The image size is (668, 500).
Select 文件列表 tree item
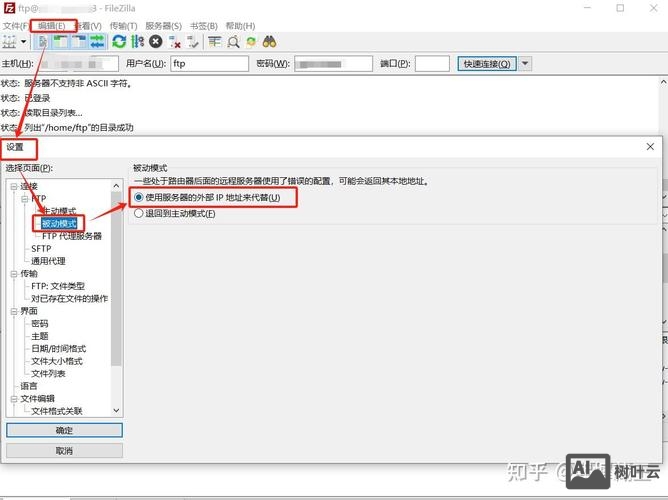pos(48,374)
